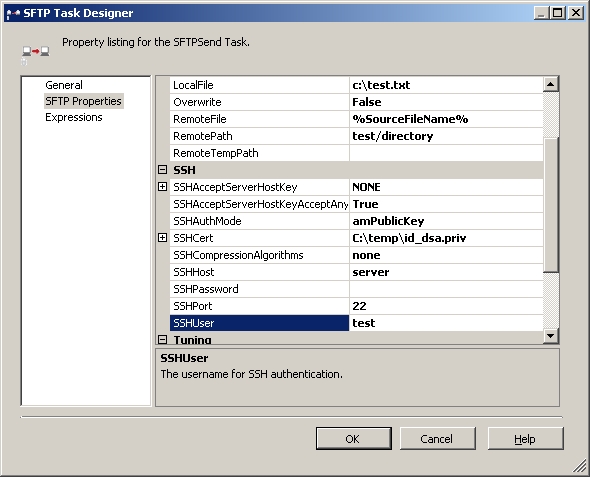Image resolution: width=590 pixels, height=477 pixels.
Task: Collapse the SSH category section
Action: (x=162, y=170)
